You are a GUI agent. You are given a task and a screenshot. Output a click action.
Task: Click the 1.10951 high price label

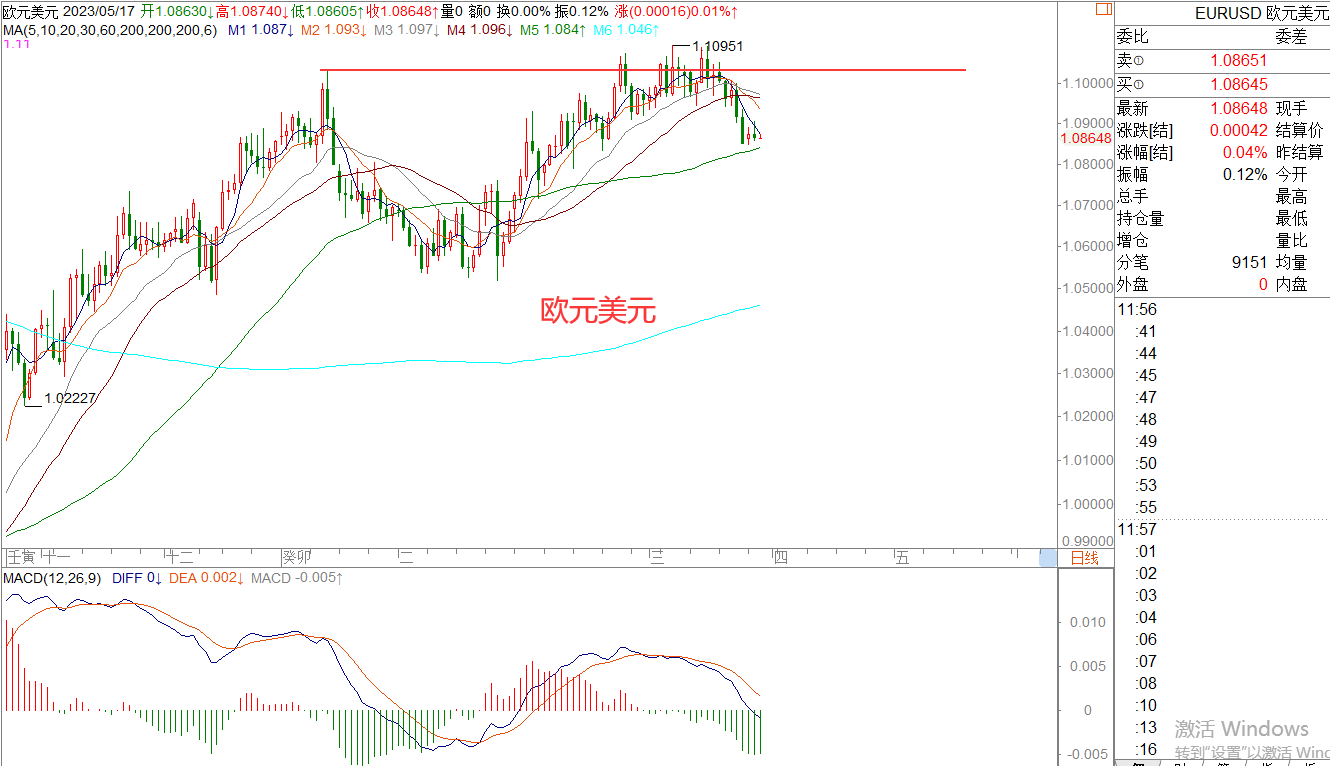tap(718, 47)
